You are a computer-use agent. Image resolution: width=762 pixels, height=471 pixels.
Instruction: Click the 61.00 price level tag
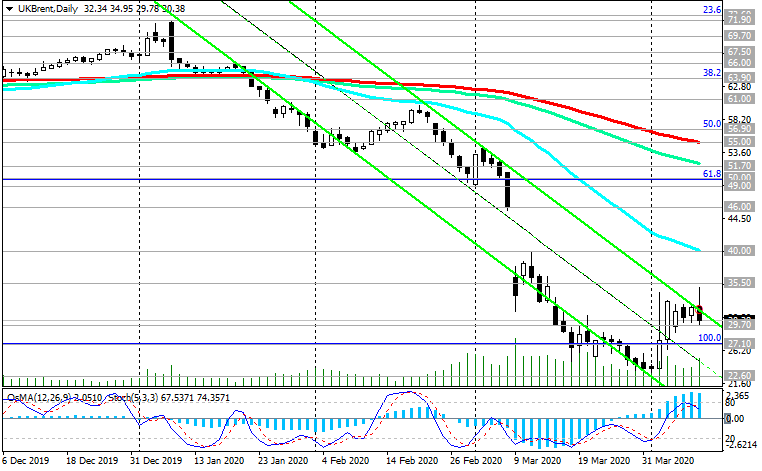[739, 99]
